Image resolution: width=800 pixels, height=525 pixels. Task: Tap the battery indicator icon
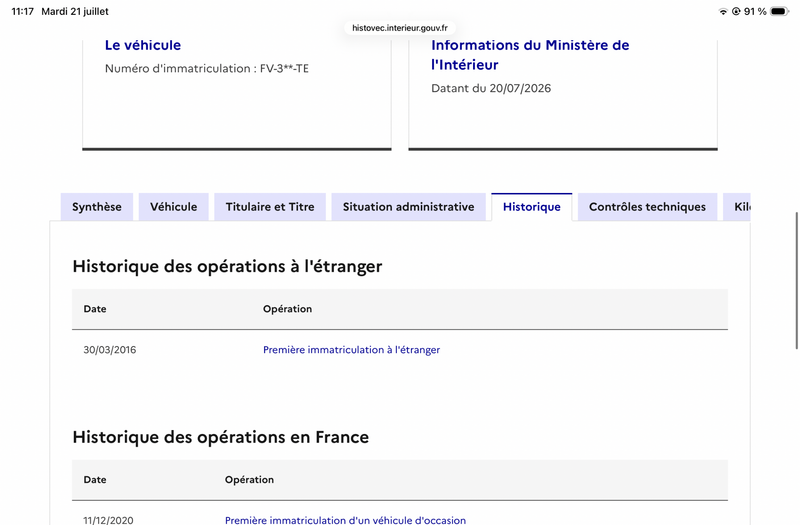click(779, 11)
